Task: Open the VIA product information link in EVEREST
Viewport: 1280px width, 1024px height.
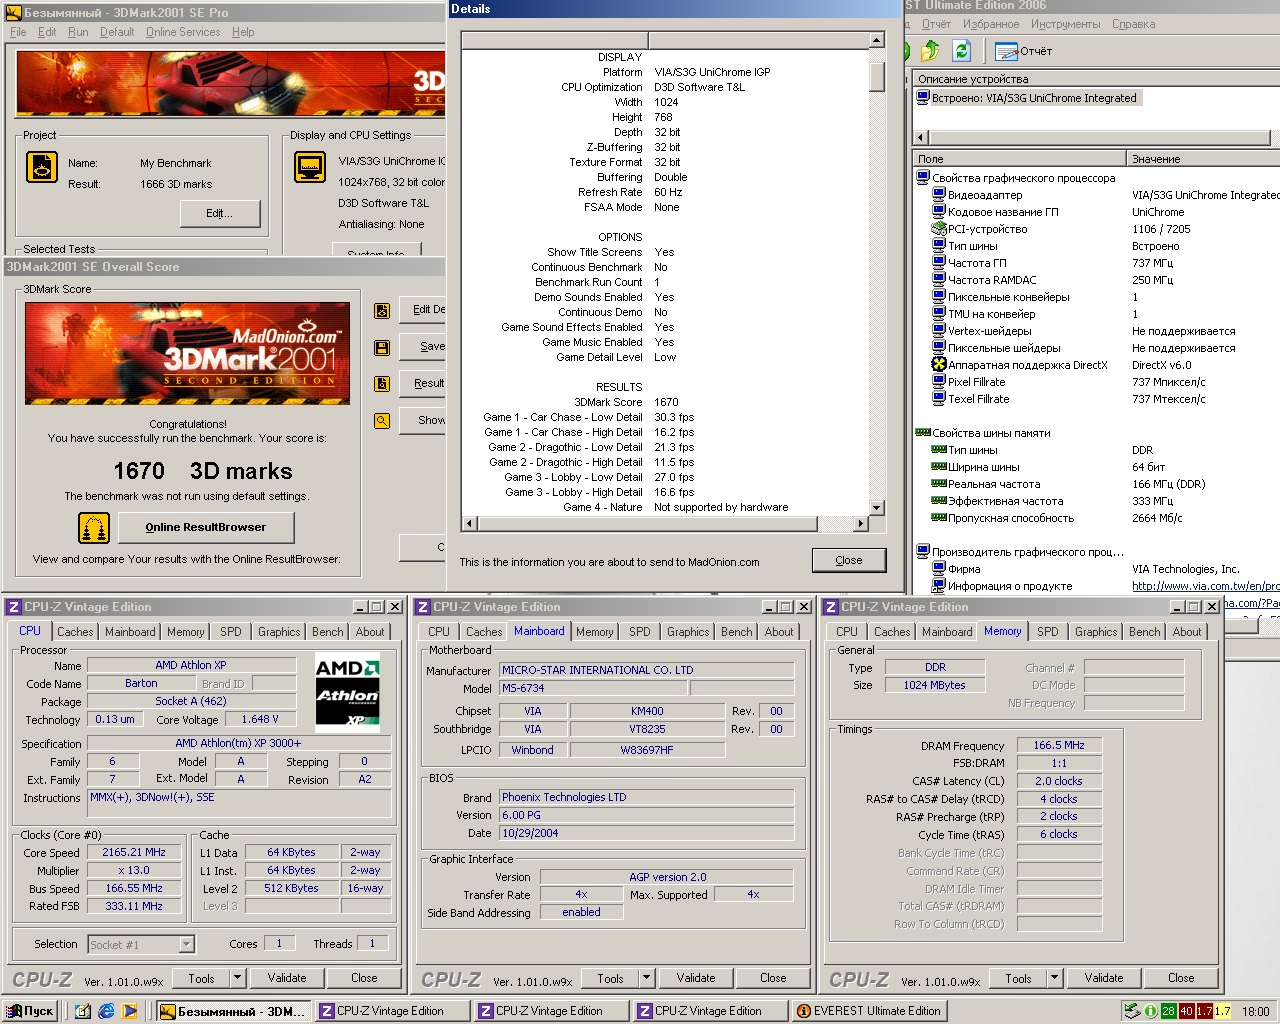Action: (1205, 586)
